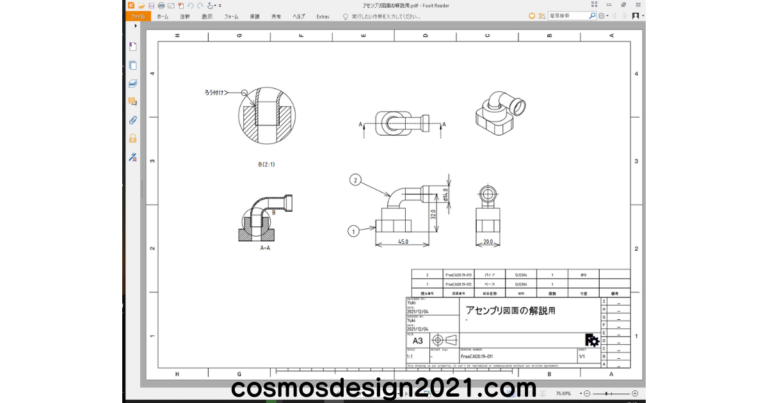The height and width of the screenshot is (403, 768).
Task: Open the Digital Signatures panel
Action: (133, 157)
